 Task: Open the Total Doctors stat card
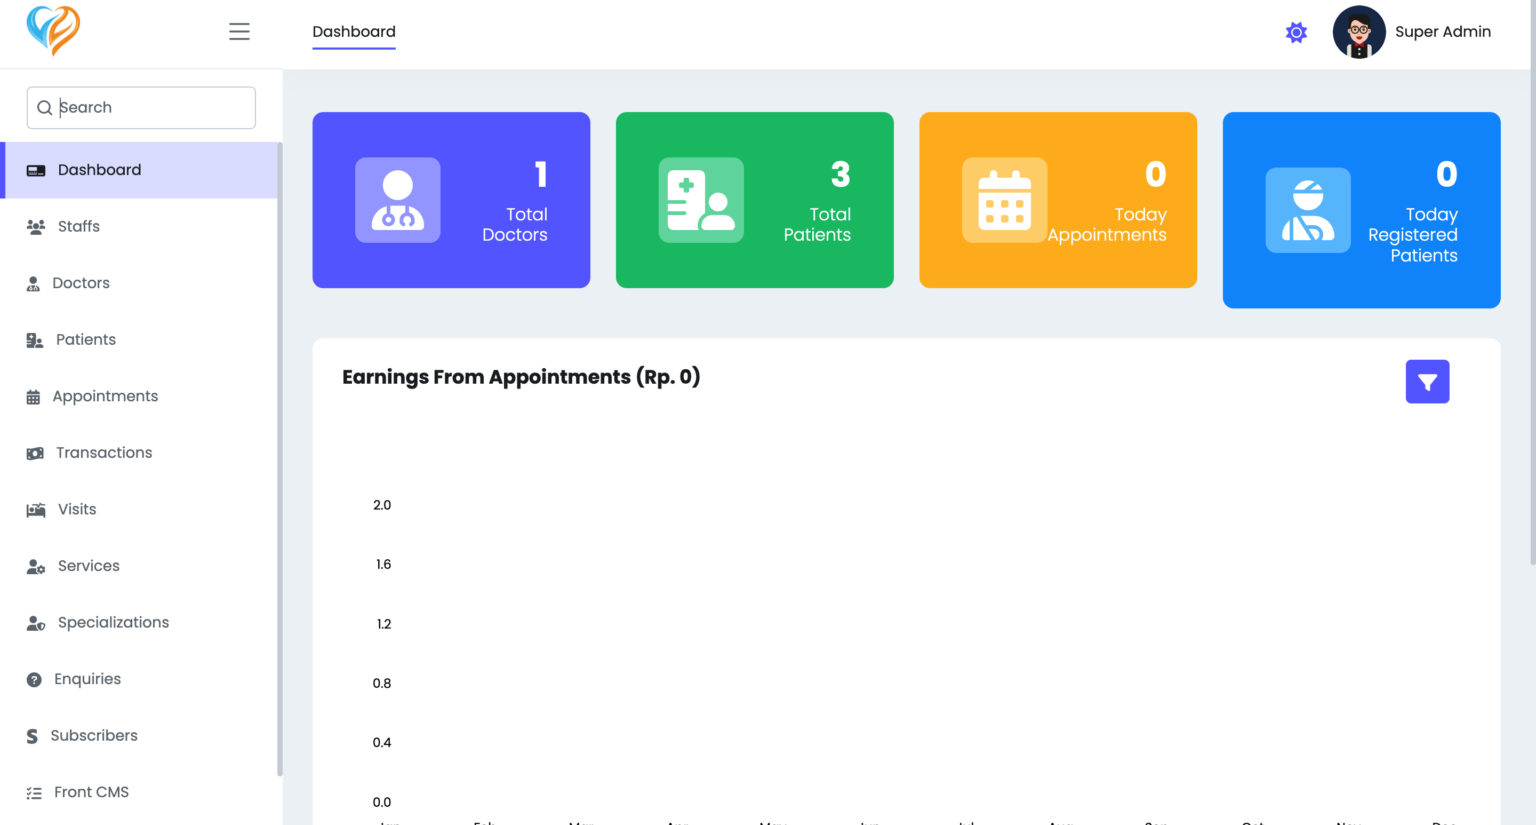point(451,199)
